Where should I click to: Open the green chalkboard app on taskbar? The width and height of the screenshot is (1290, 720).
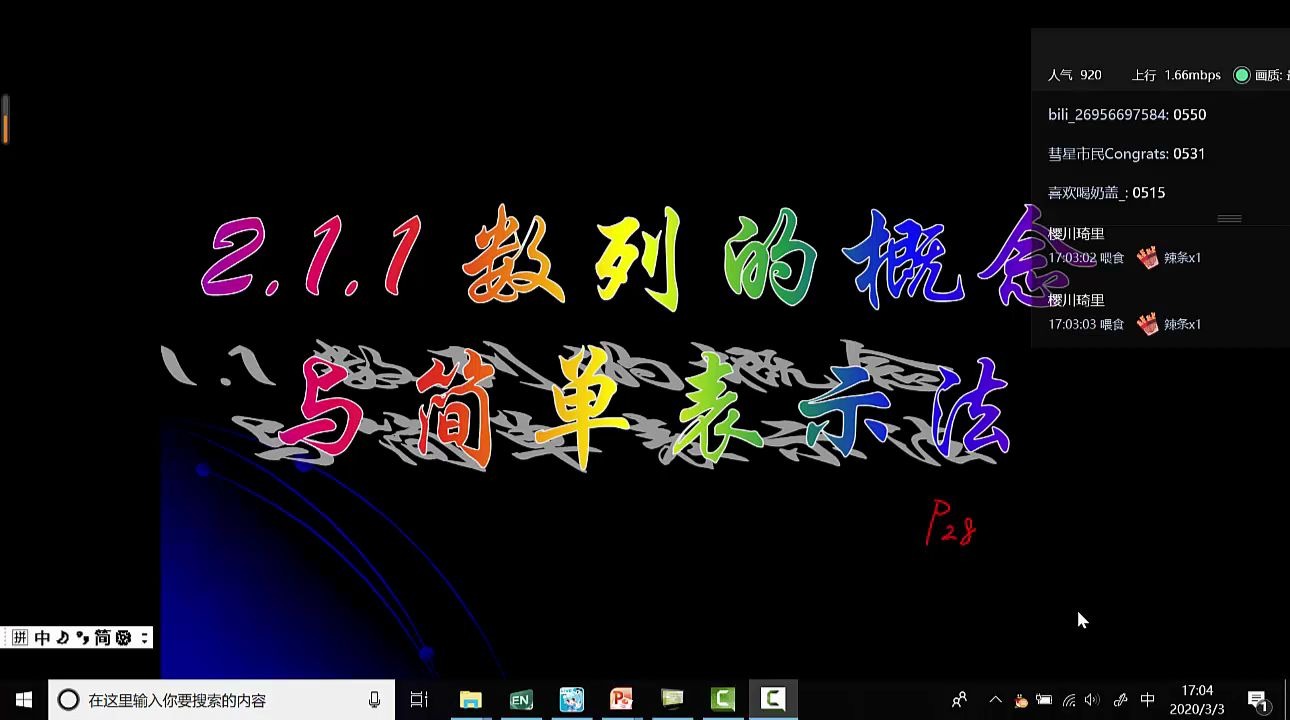tap(672, 700)
